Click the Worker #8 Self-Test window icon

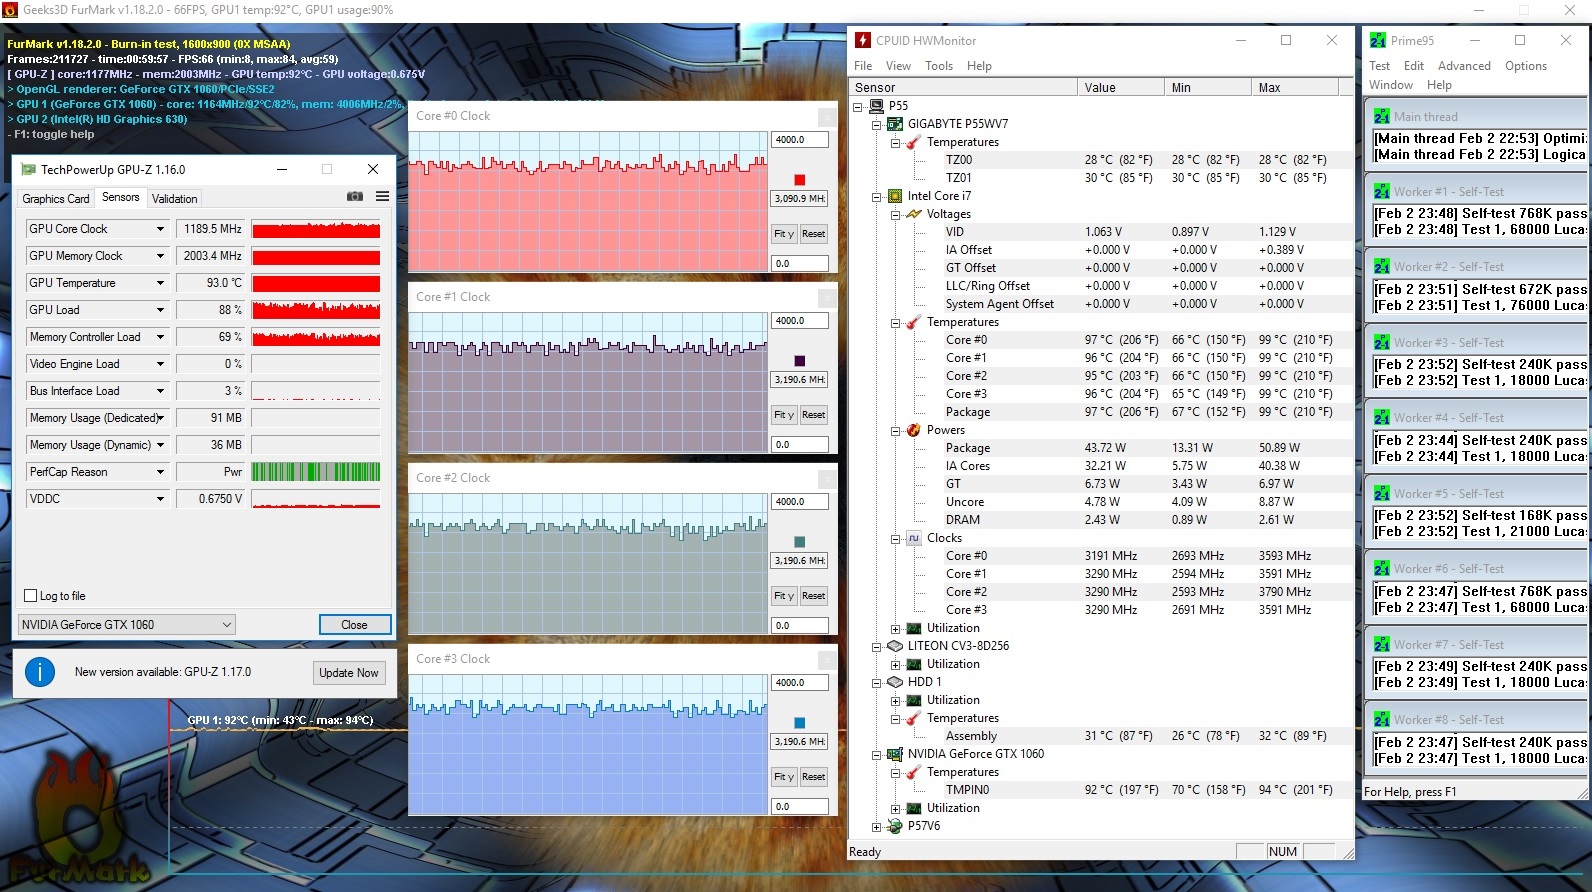[1382, 719]
